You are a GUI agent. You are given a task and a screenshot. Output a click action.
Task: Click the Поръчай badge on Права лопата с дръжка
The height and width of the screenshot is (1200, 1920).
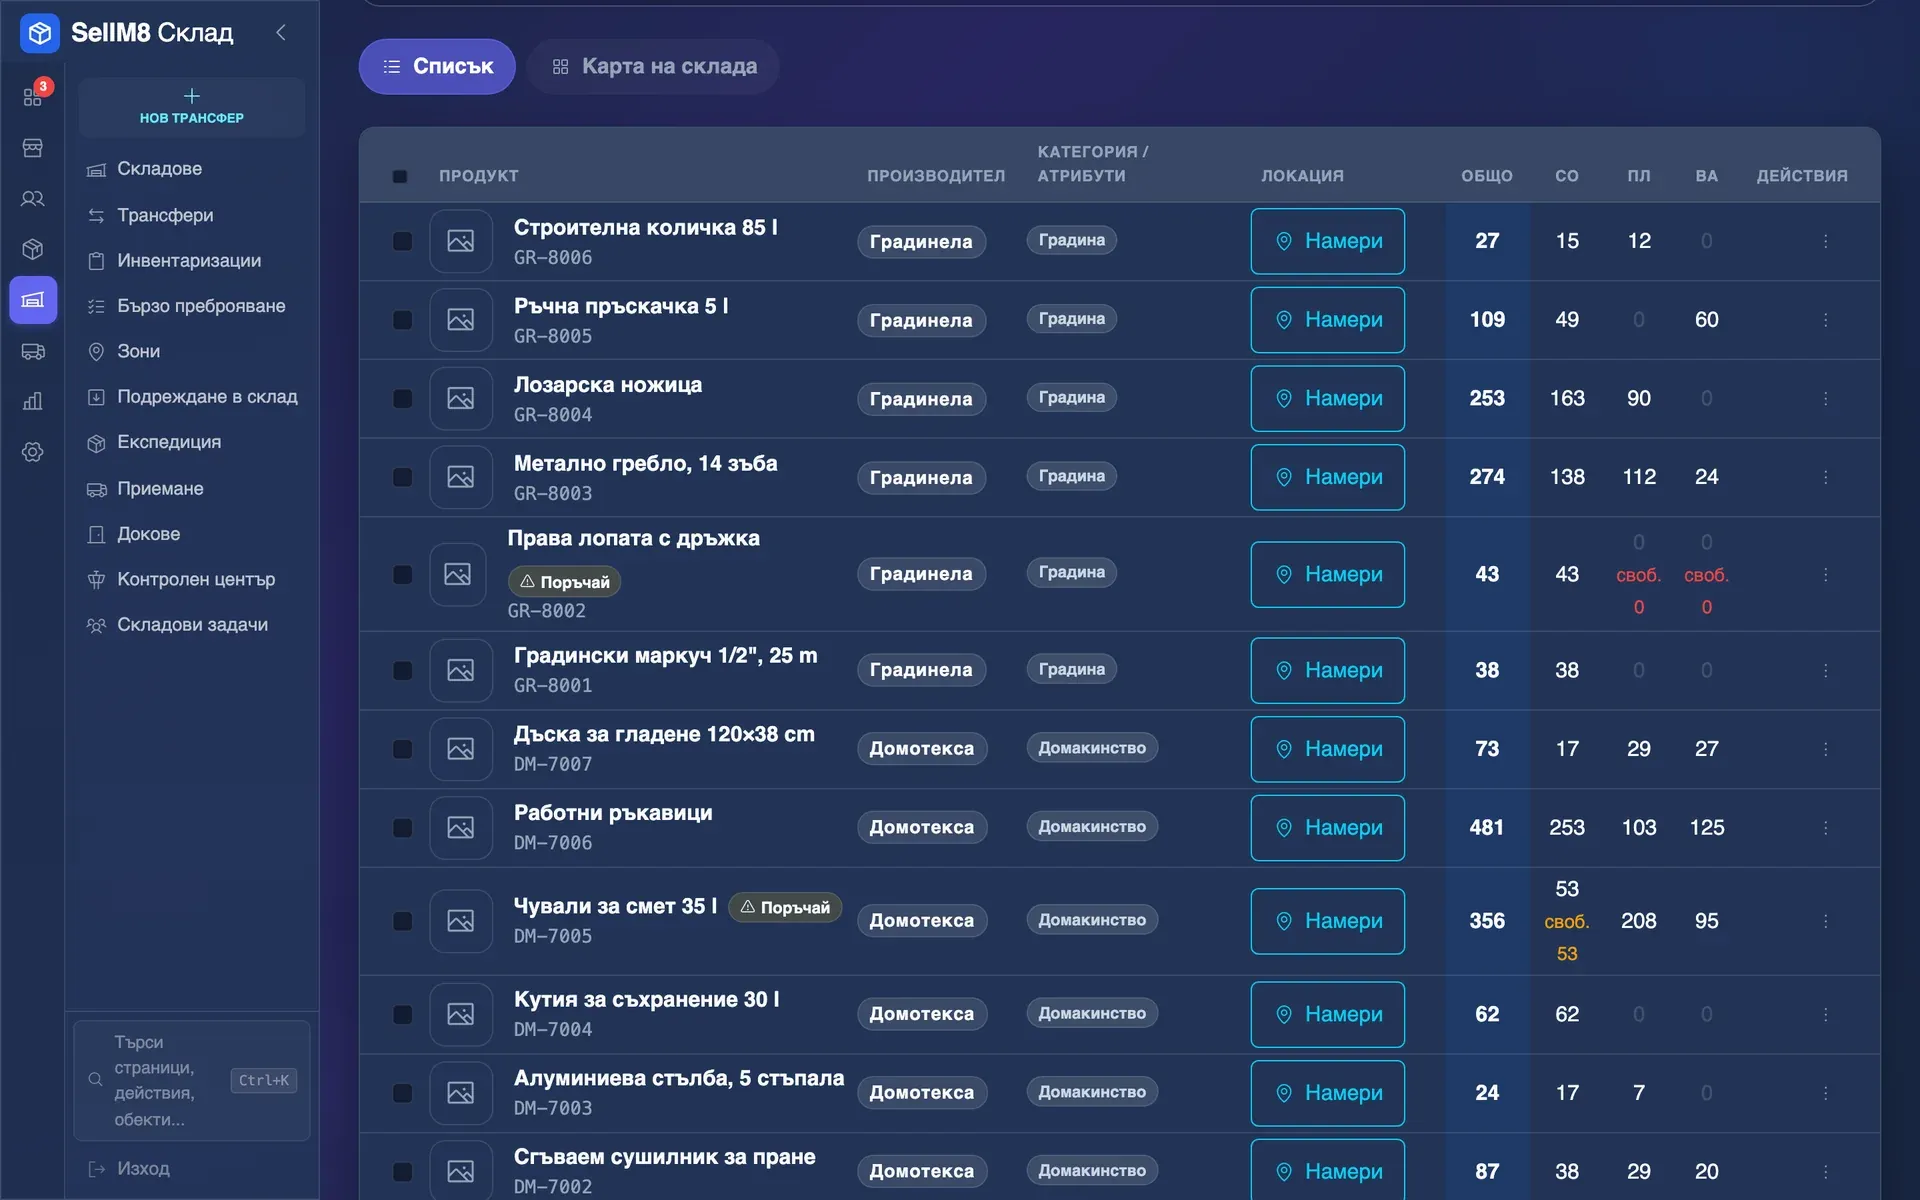564,582
